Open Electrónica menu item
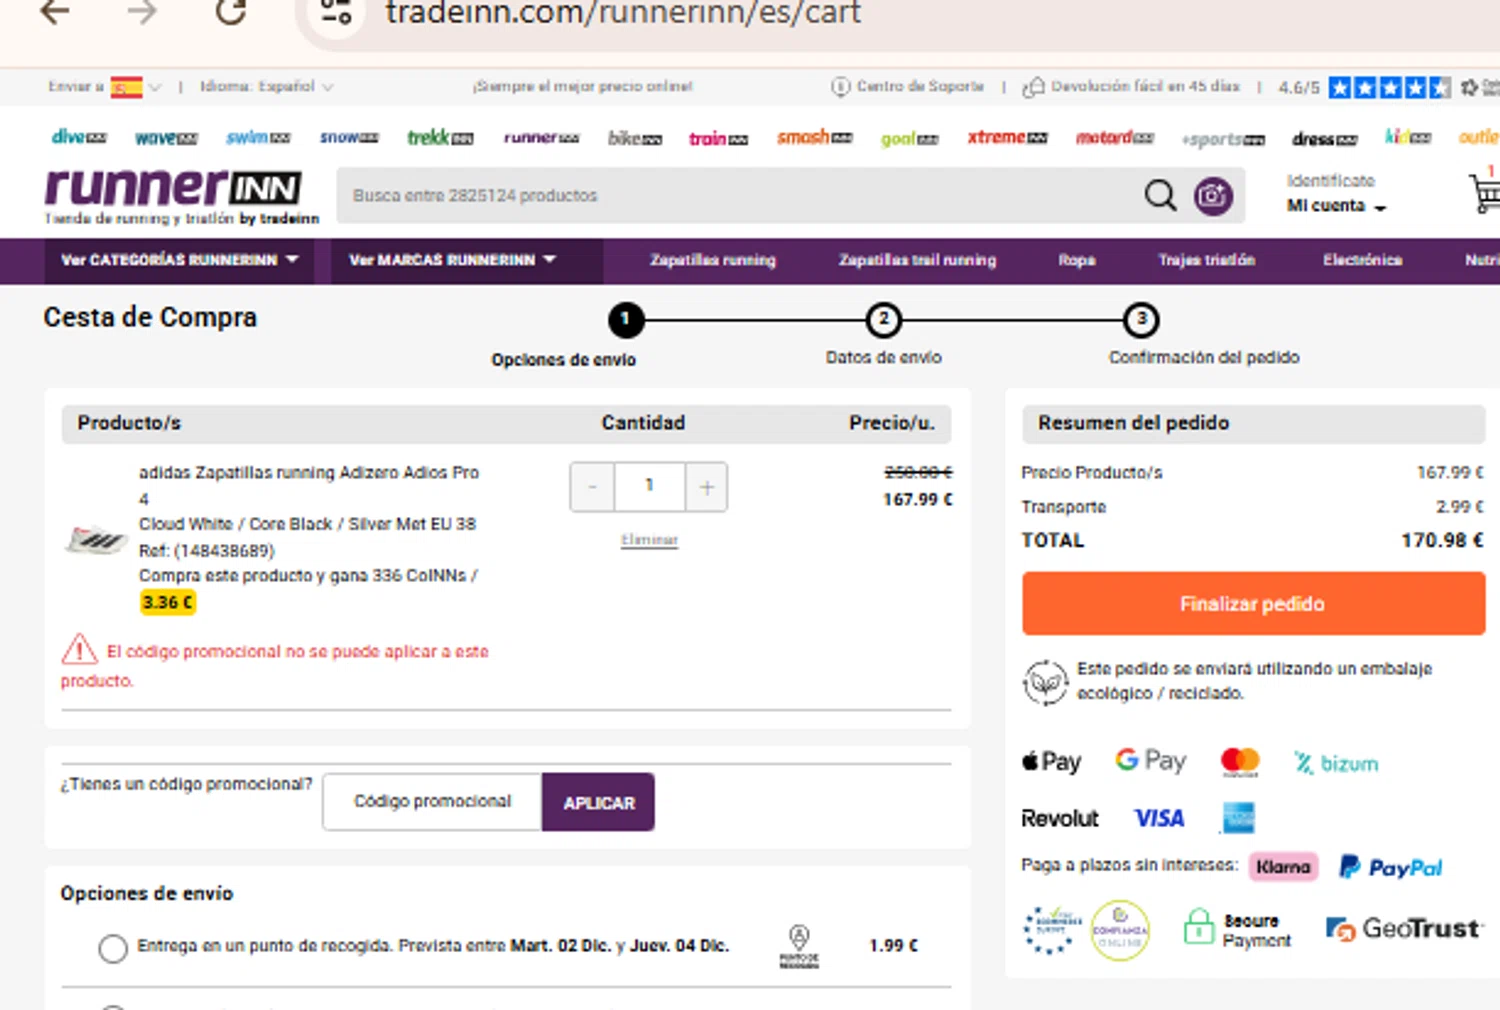Viewport: 1500px width, 1010px height. (x=1362, y=260)
